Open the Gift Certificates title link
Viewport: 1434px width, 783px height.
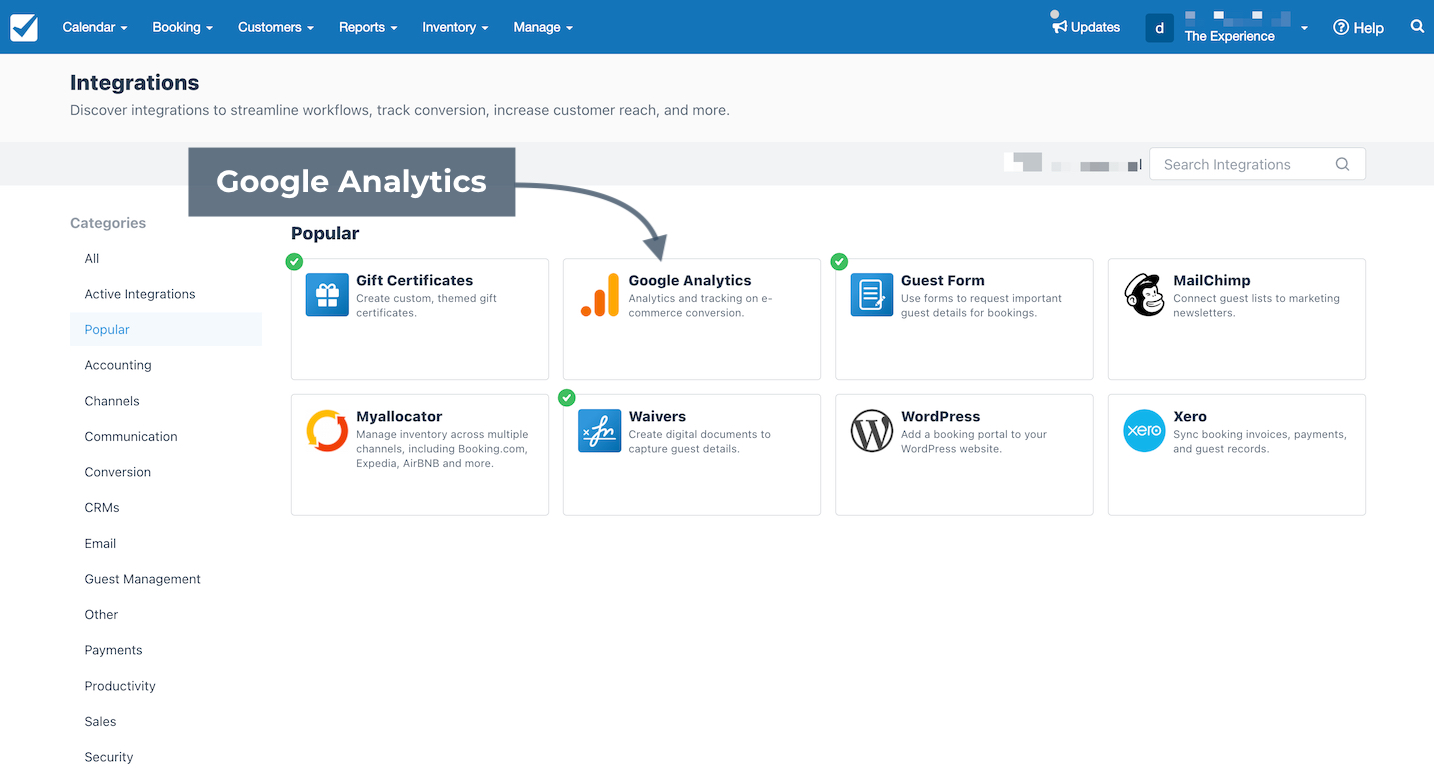point(414,280)
